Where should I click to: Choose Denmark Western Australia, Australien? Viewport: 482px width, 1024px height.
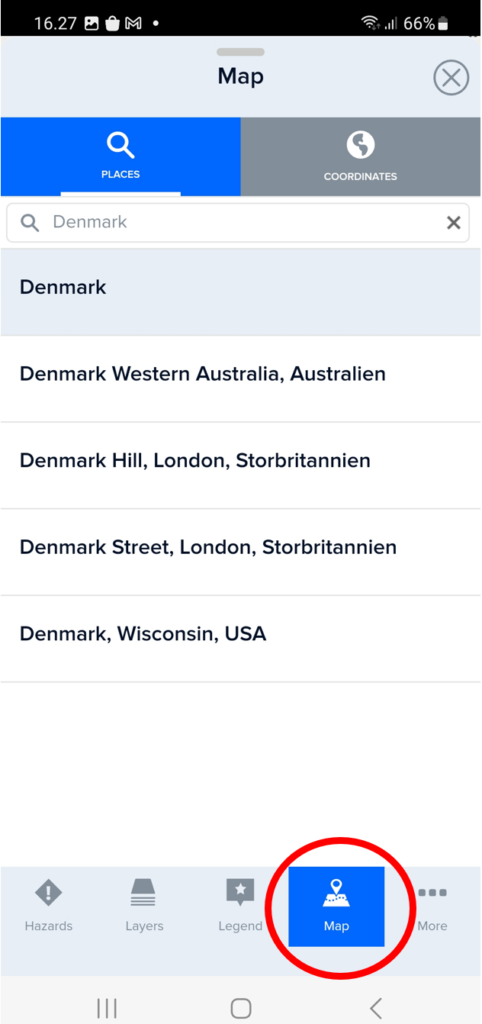(x=241, y=379)
